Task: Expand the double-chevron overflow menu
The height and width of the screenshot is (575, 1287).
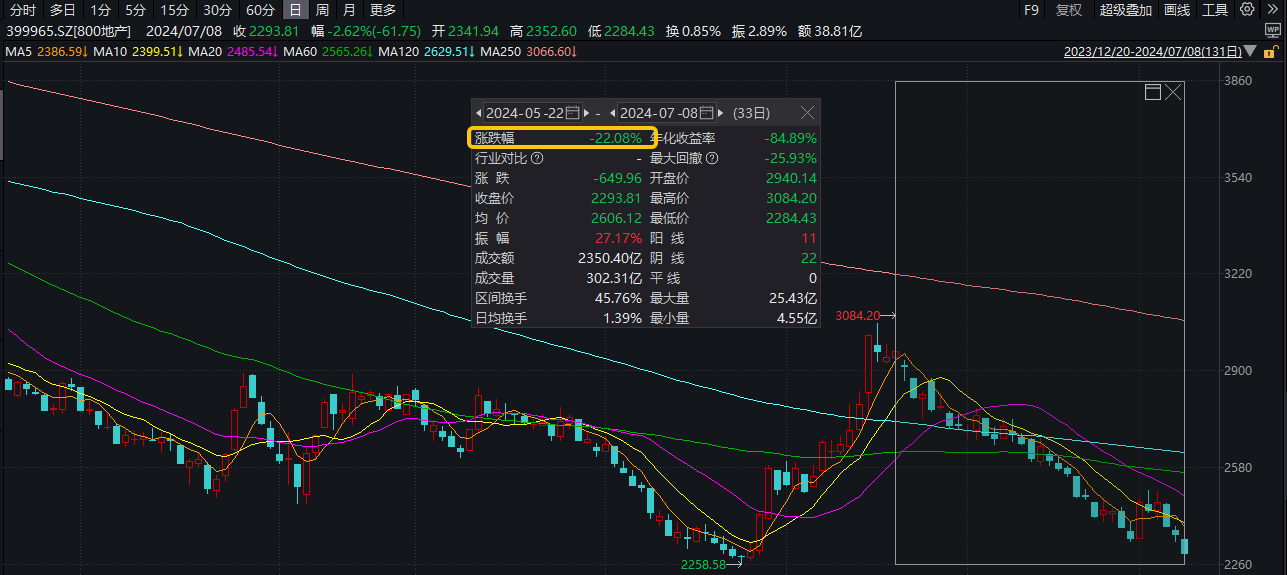Action: [1271, 10]
